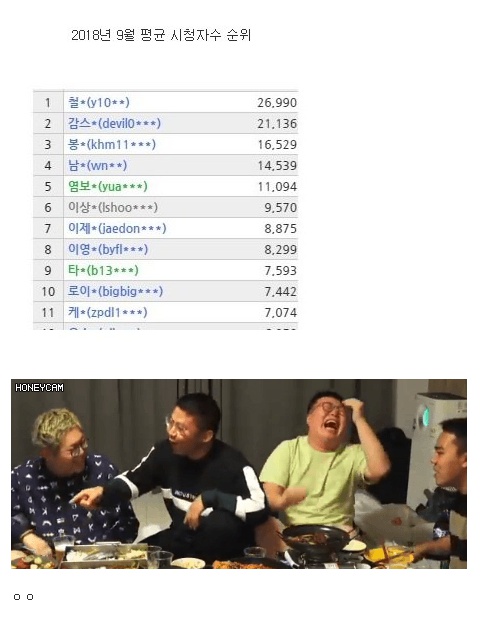Select the rank 10 number cell
This screenshot has height=619, width=501.
pyautogui.click(x=48, y=291)
